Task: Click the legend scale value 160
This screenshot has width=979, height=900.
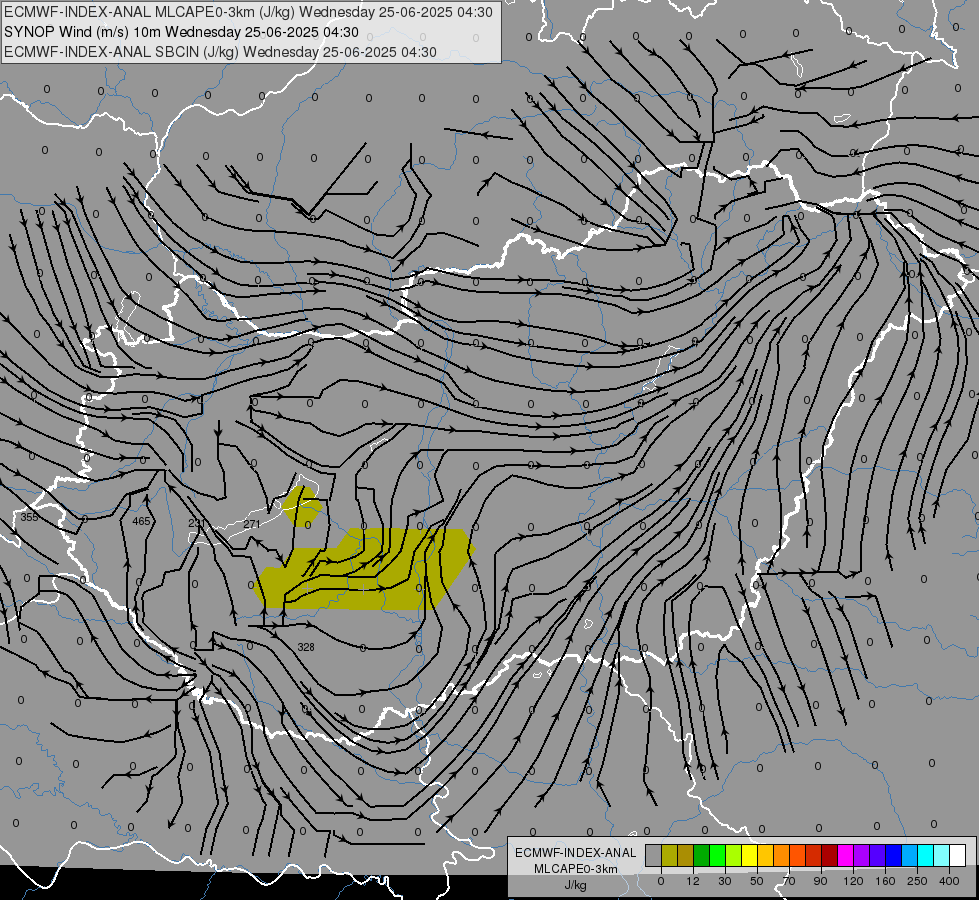Action: pos(885,881)
